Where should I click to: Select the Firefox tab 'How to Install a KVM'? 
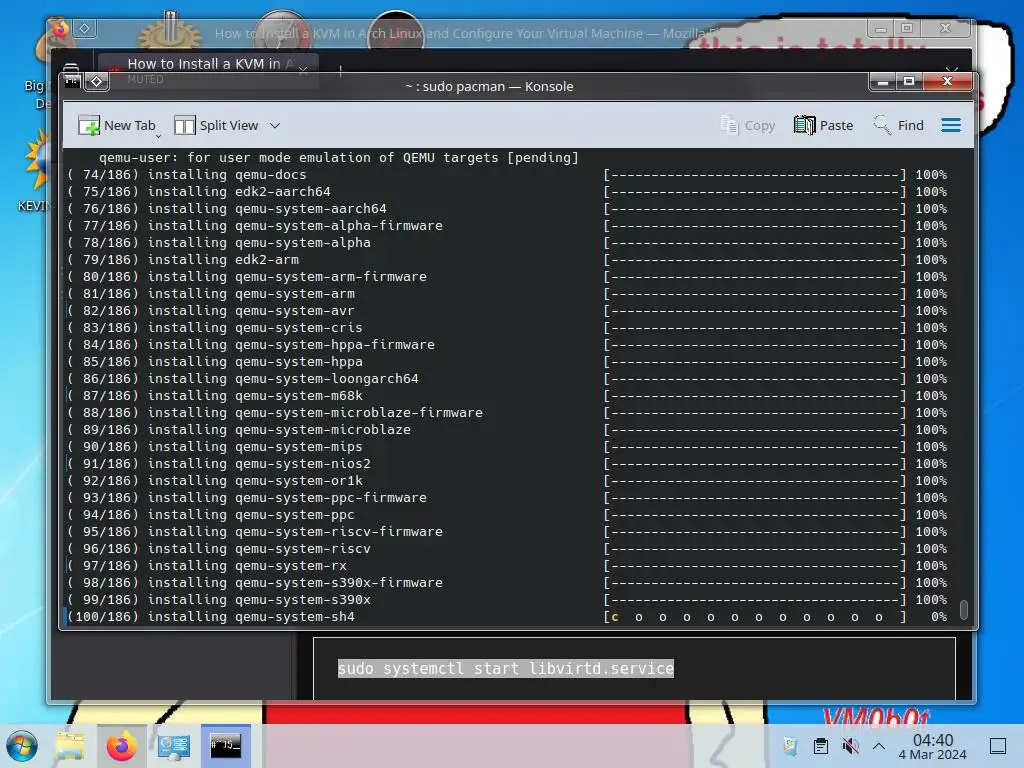coord(208,65)
